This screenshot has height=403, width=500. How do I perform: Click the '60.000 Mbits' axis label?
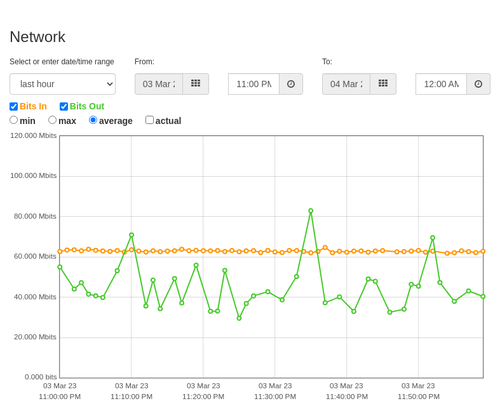[35, 256]
